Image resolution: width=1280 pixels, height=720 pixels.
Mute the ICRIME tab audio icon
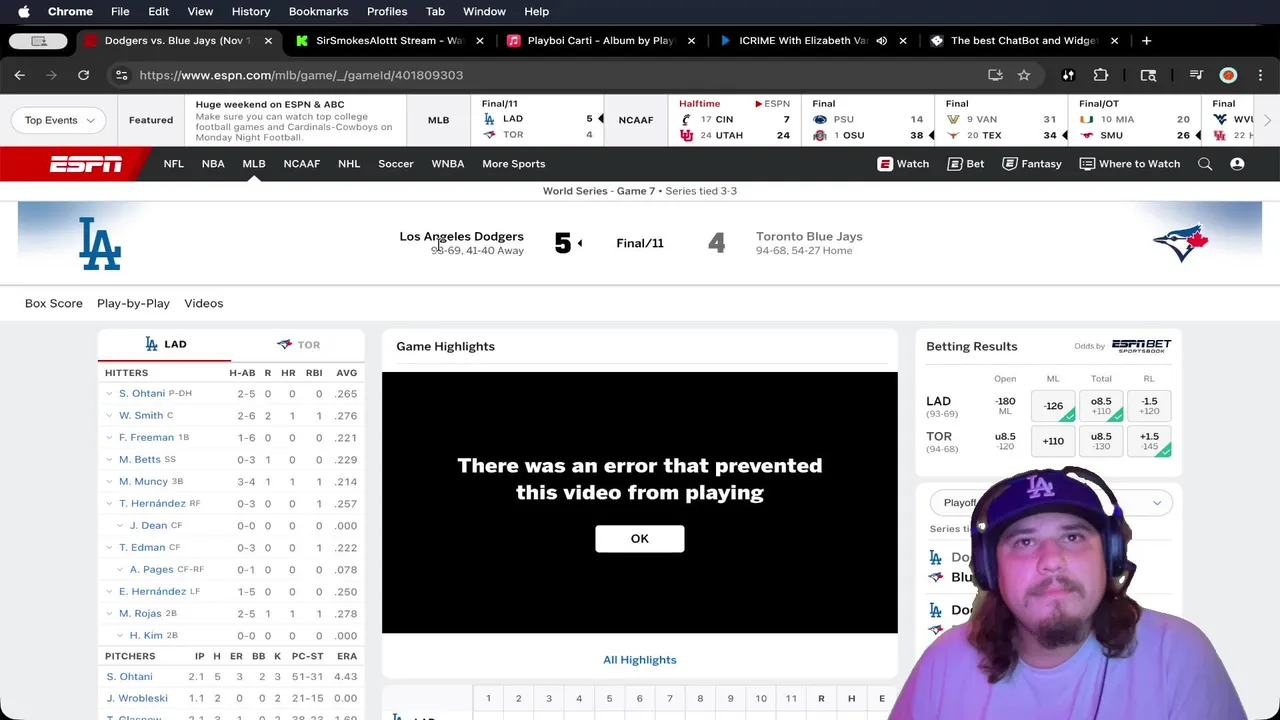coord(881,41)
